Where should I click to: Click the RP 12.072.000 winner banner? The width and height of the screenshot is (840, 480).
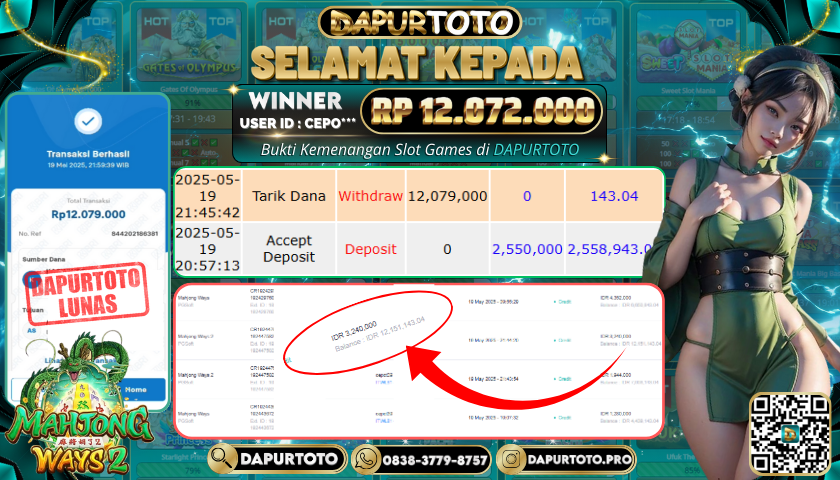point(482,111)
